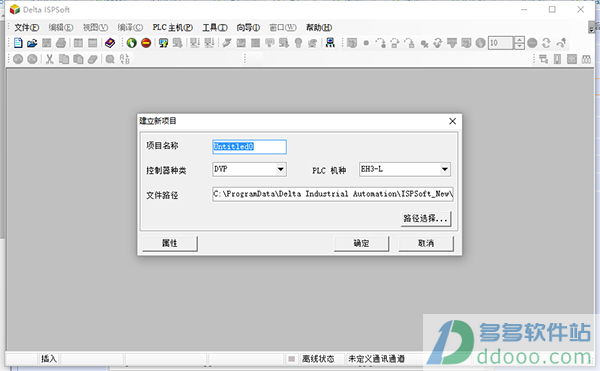Open the purple help book icon
The height and width of the screenshot is (371, 600).
[x=110, y=43]
